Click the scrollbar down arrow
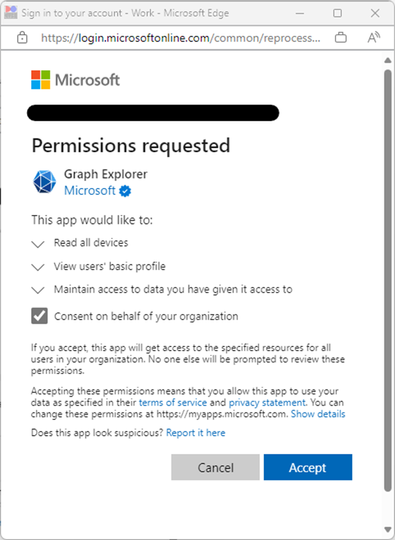The height and width of the screenshot is (540, 395). tap(388, 529)
